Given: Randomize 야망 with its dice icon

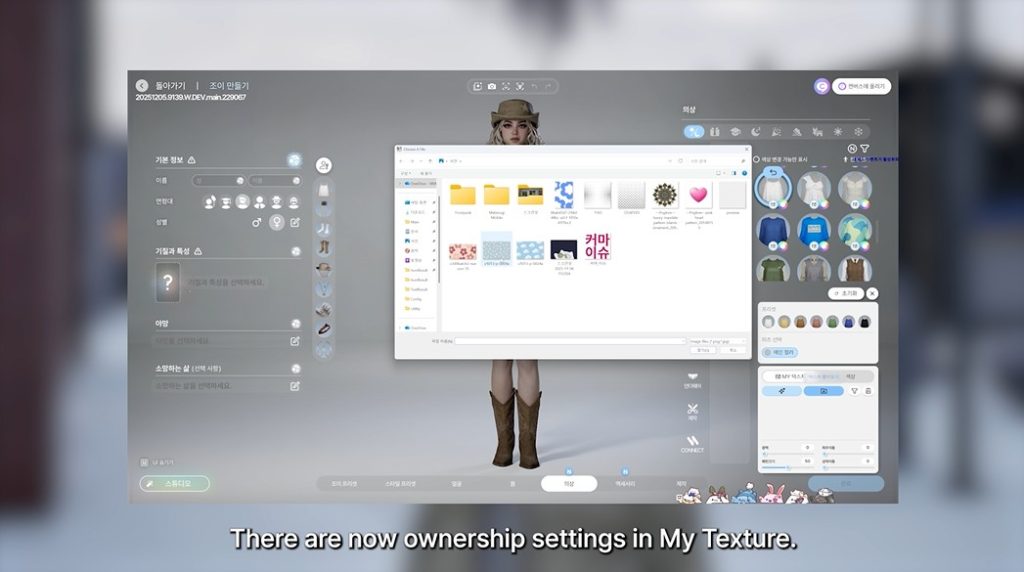Looking at the screenshot, I should [296, 324].
